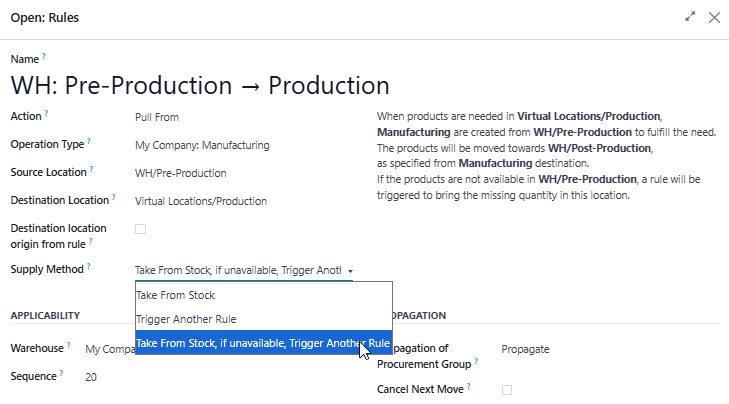The width and height of the screenshot is (729, 404).
Task: Click the help icon beside Source Location
Action: (x=92, y=169)
